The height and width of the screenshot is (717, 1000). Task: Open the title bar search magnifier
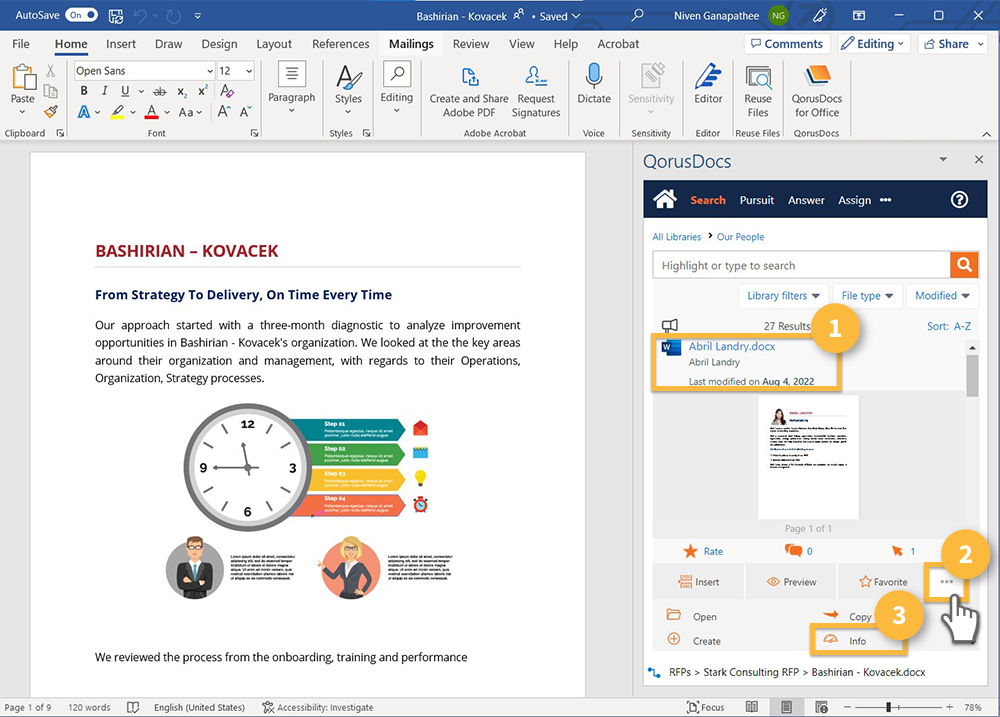[x=636, y=15]
